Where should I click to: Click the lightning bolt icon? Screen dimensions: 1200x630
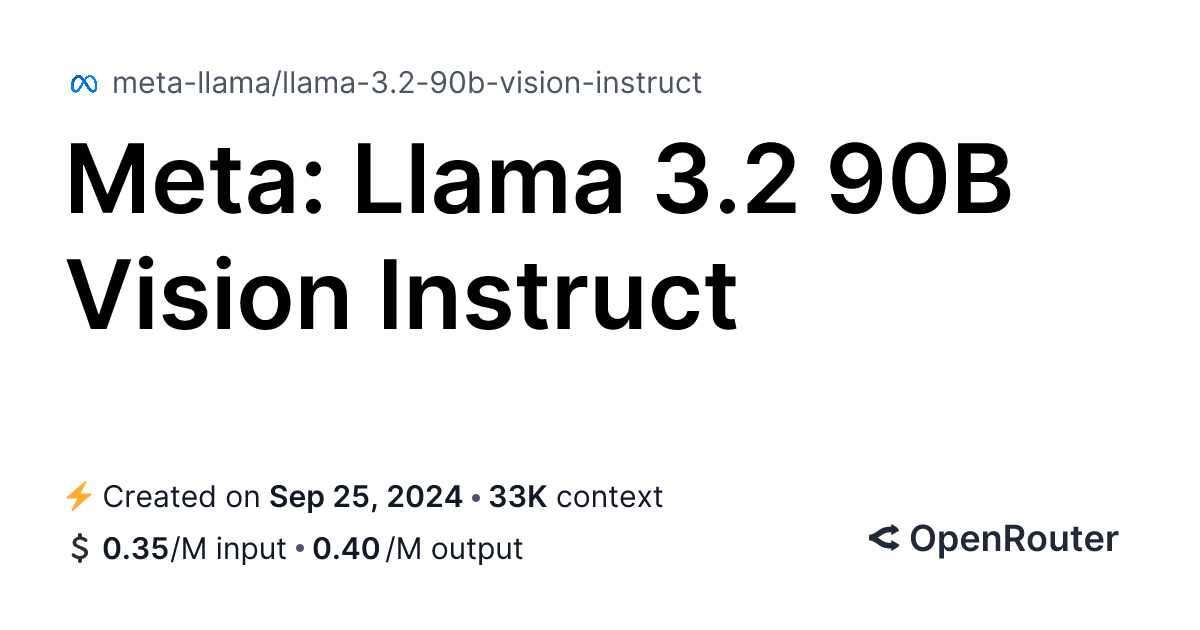point(79,496)
